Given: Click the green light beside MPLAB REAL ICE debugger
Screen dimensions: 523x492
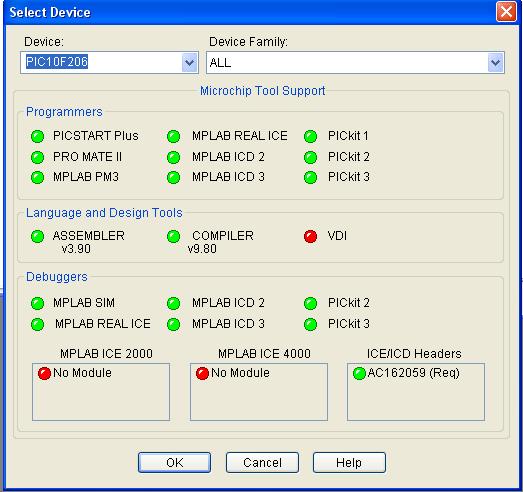Looking at the screenshot, I should pos(37,324).
